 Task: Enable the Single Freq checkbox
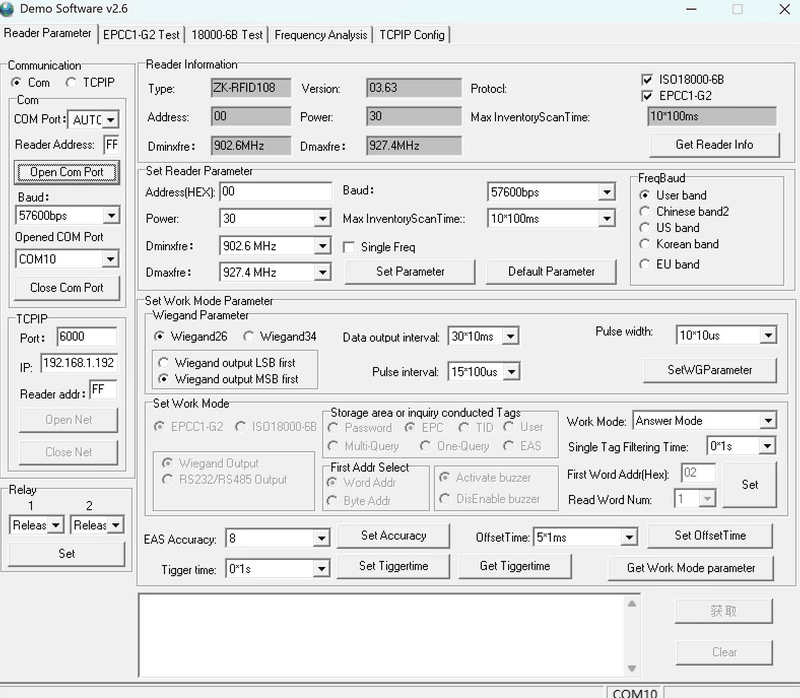click(x=349, y=247)
